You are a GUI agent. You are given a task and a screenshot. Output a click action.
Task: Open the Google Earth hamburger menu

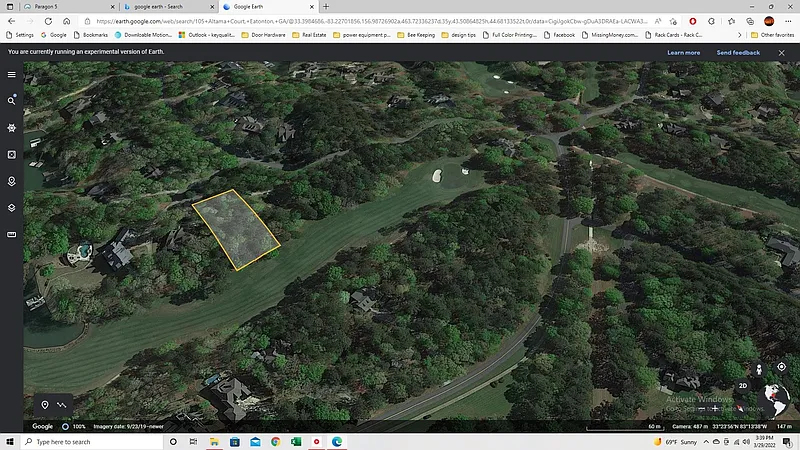pyautogui.click(x=12, y=74)
